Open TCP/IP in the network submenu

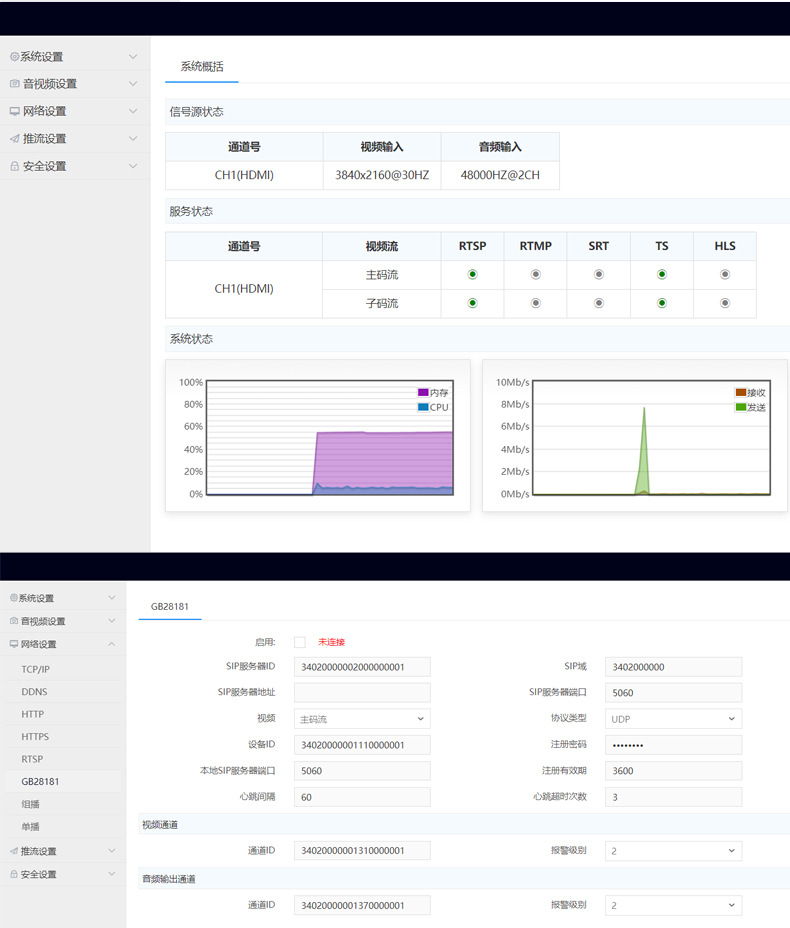point(36,669)
